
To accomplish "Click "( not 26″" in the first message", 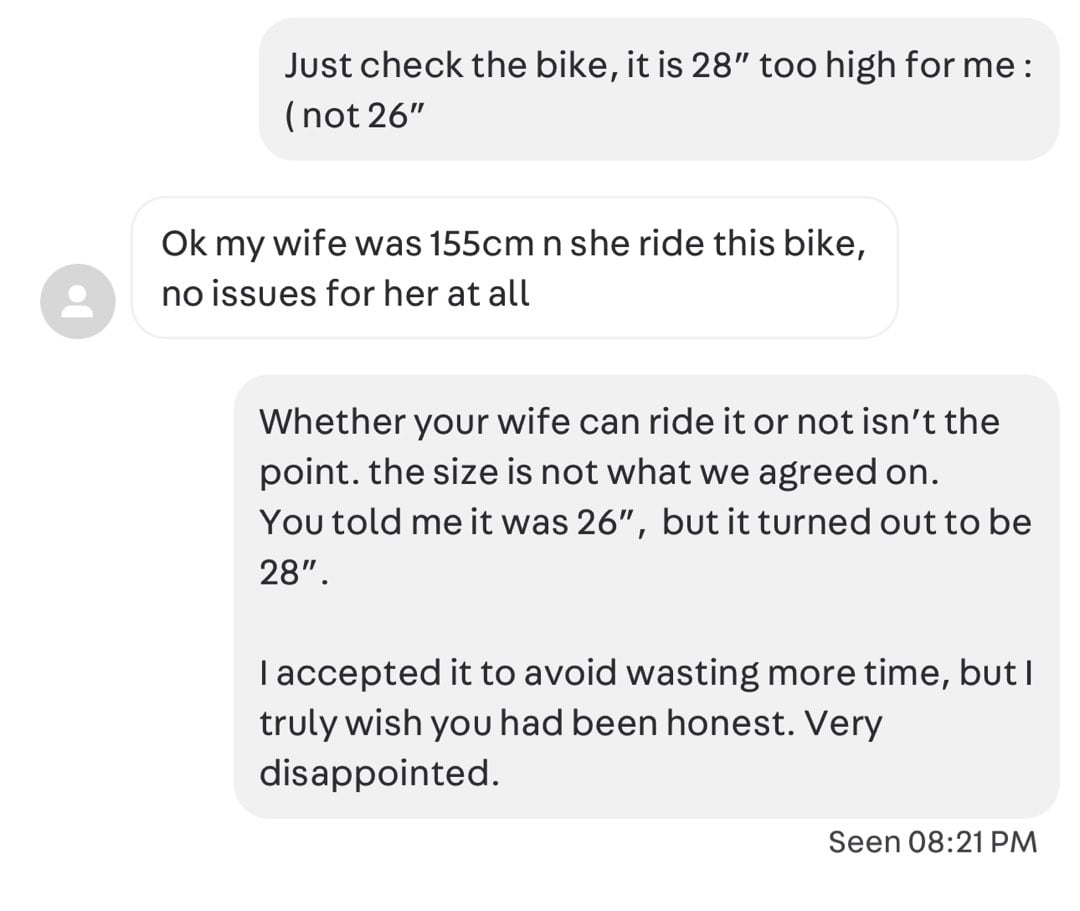I will point(355,116).
